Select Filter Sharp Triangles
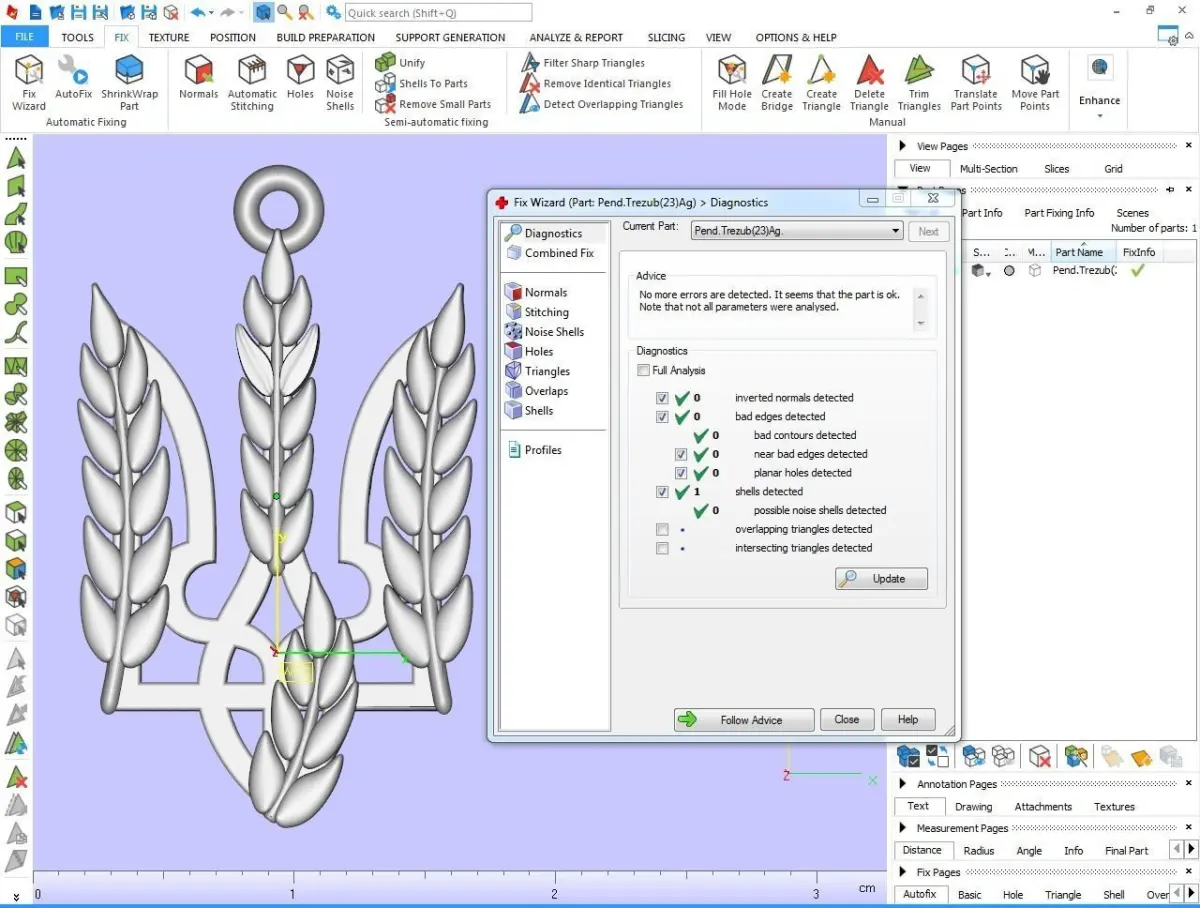Image resolution: width=1200 pixels, height=908 pixels. [x=583, y=63]
